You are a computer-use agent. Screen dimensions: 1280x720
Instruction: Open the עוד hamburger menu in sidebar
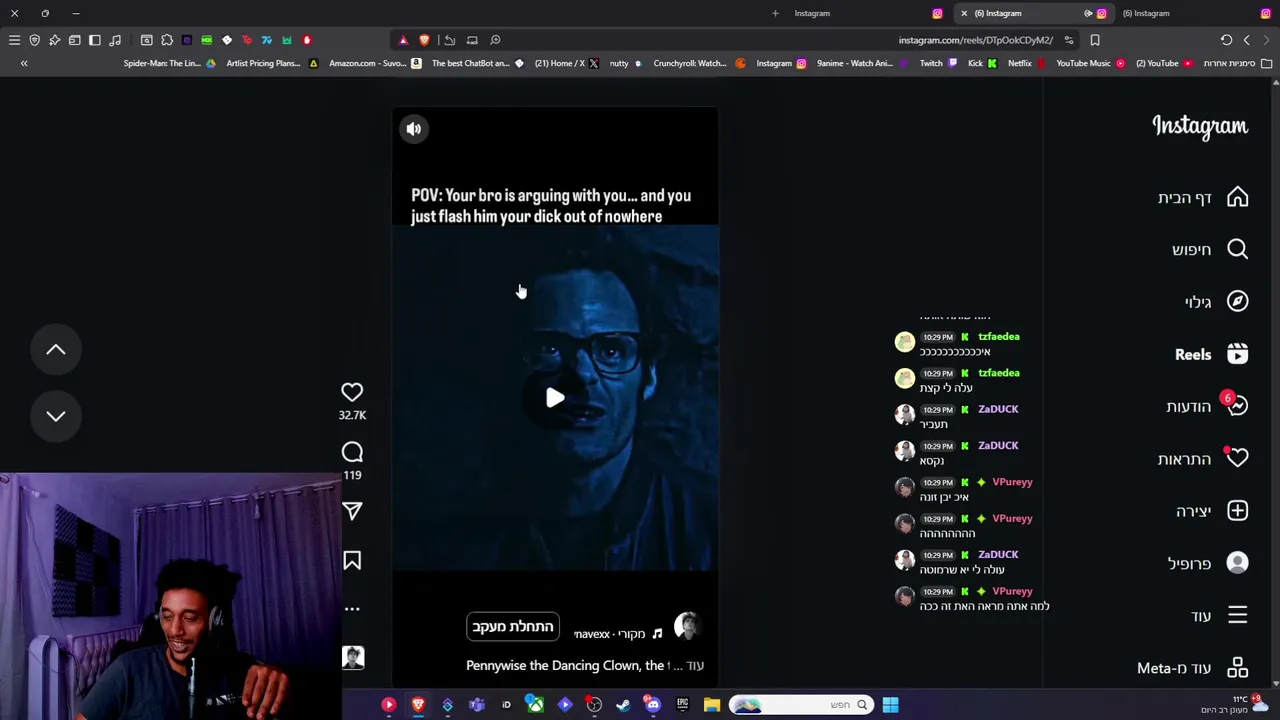(1219, 616)
